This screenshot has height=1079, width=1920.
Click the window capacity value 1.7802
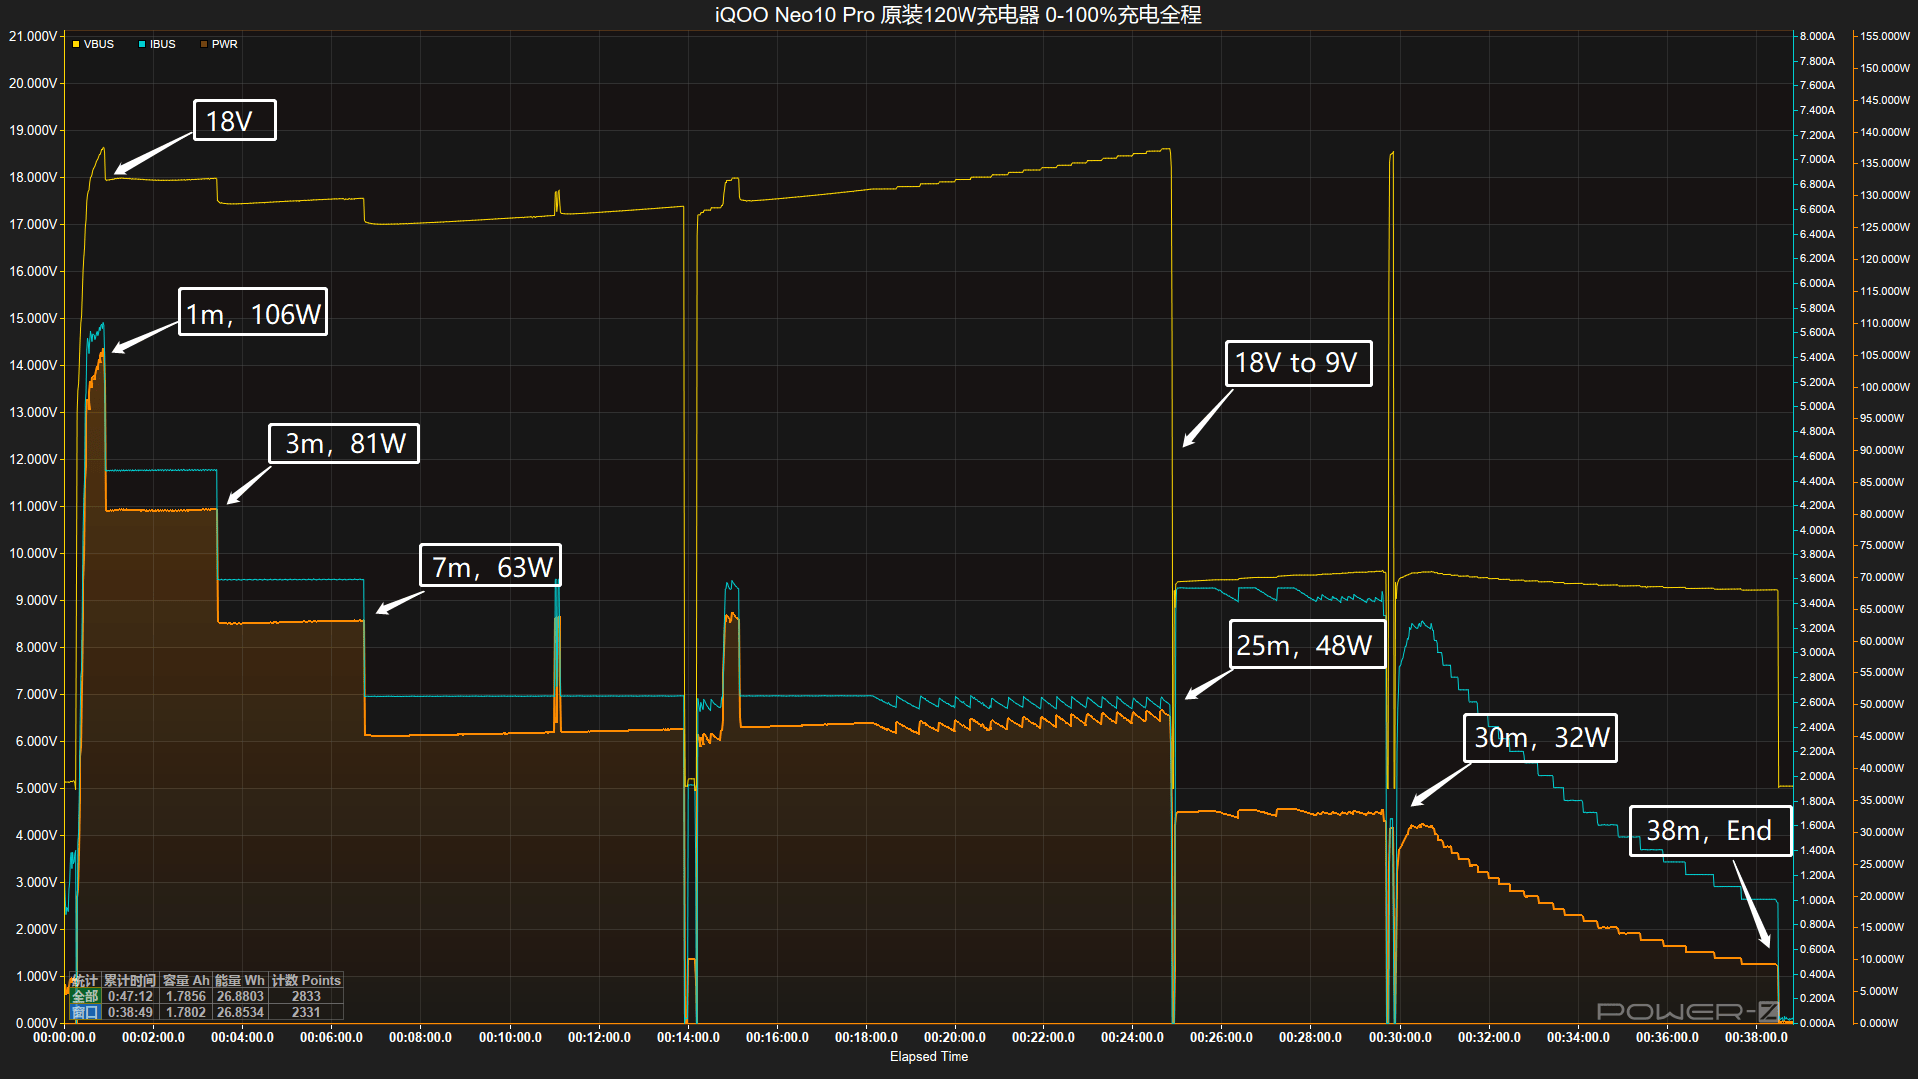[x=186, y=1012]
